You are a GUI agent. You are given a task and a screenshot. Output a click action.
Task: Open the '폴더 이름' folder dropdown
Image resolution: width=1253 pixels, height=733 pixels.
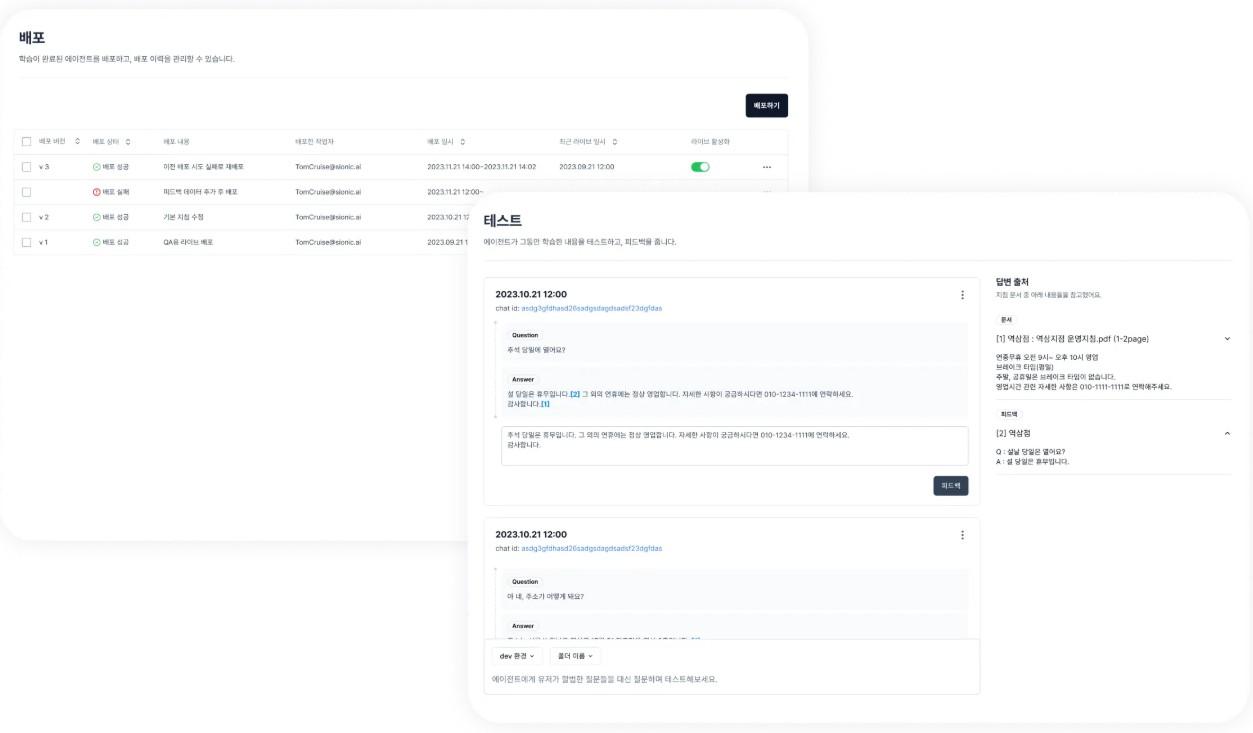click(x=575, y=656)
